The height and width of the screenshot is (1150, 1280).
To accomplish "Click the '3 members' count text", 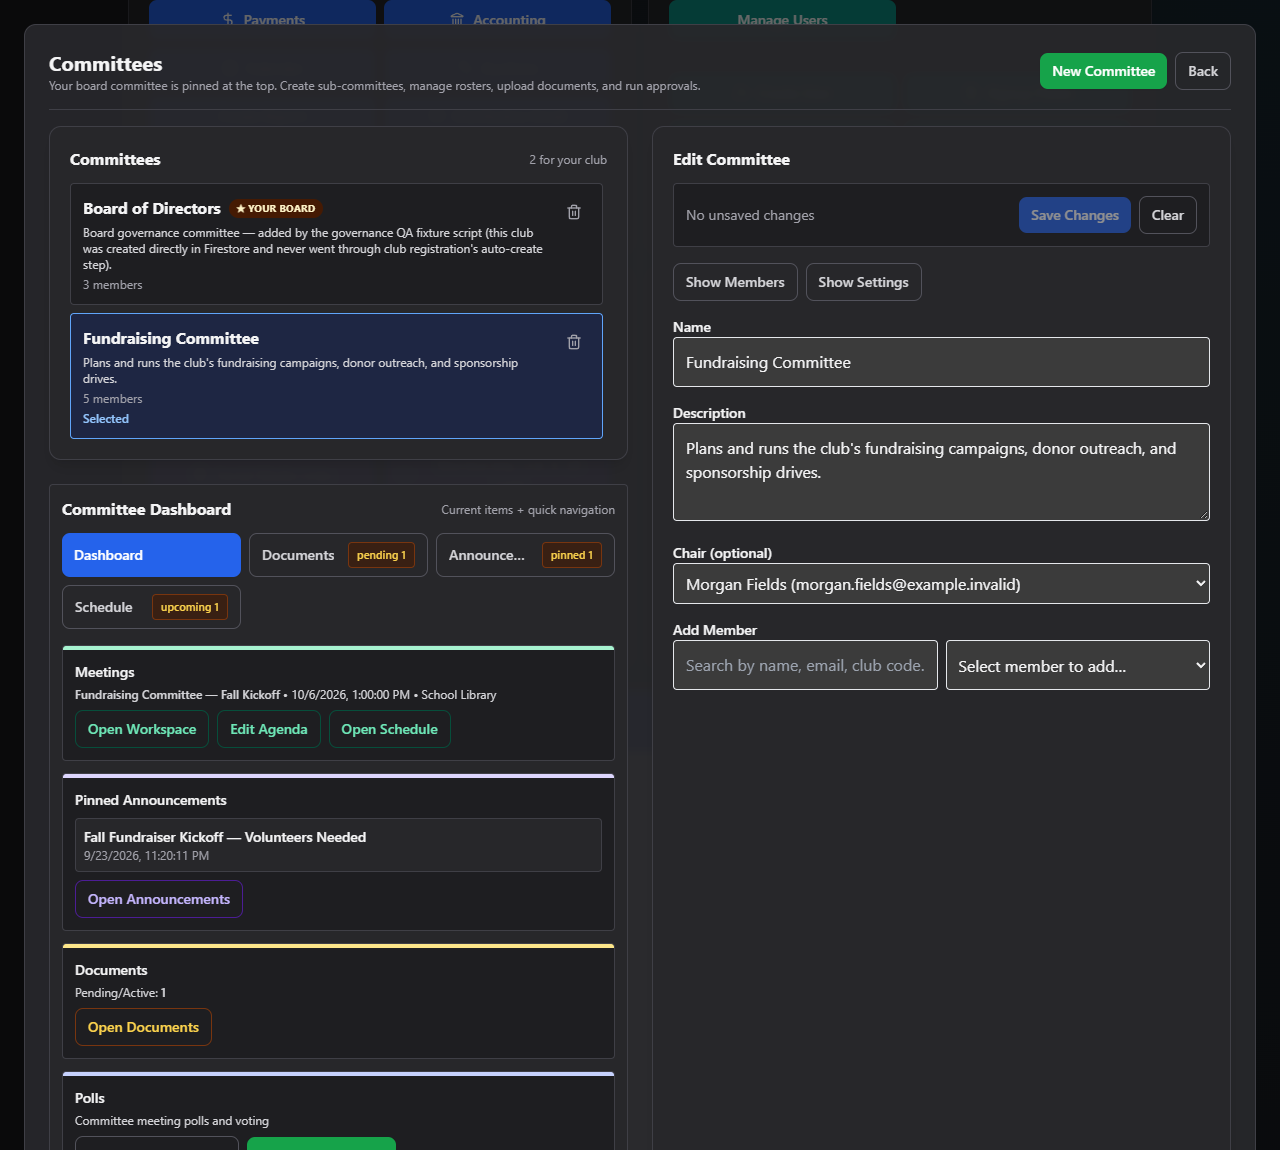I will click(112, 285).
